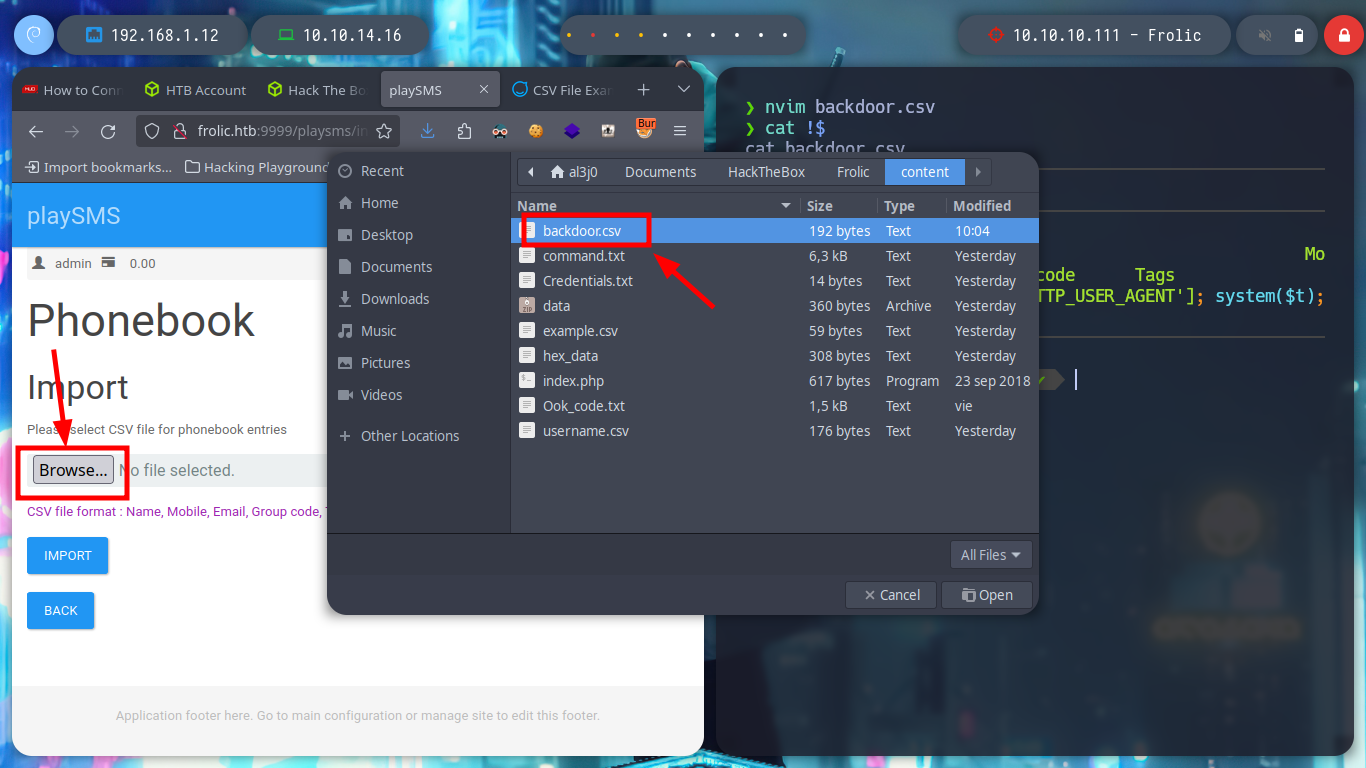
Task: Select the command.txt file
Action: 775,256
